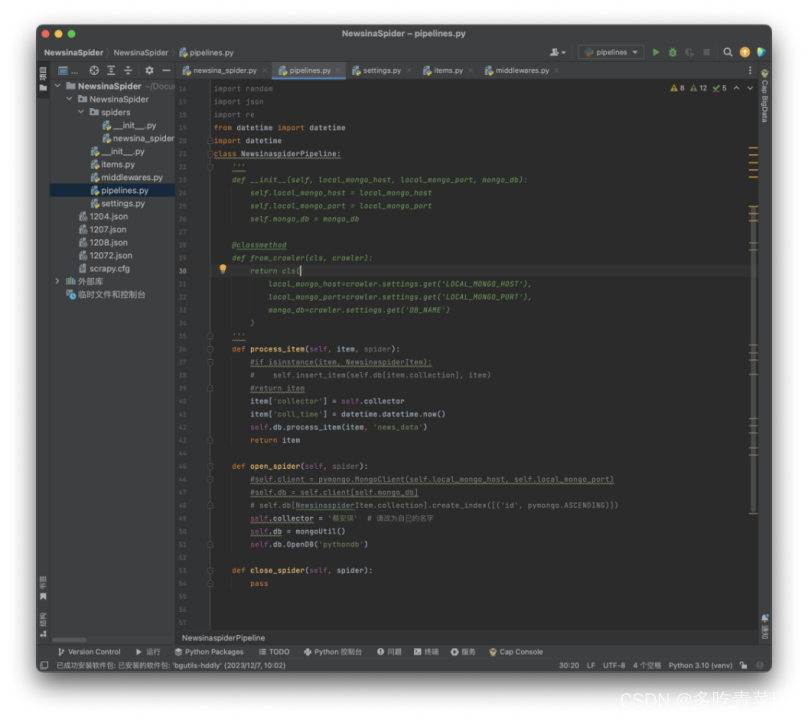Toggle tool window bars icon in status bar
This screenshot has width=808, height=720.
(44, 665)
